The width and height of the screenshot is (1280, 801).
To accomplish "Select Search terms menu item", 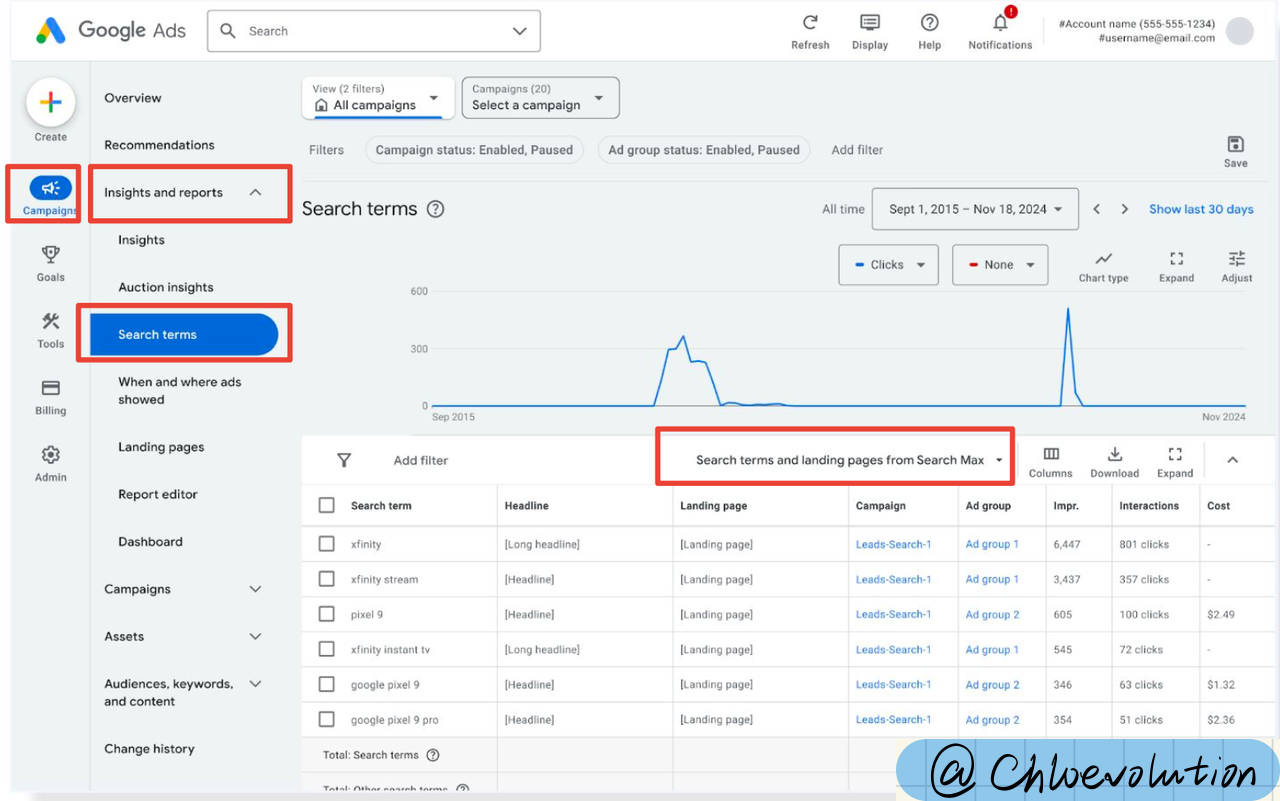I will pyautogui.click(x=184, y=334).
